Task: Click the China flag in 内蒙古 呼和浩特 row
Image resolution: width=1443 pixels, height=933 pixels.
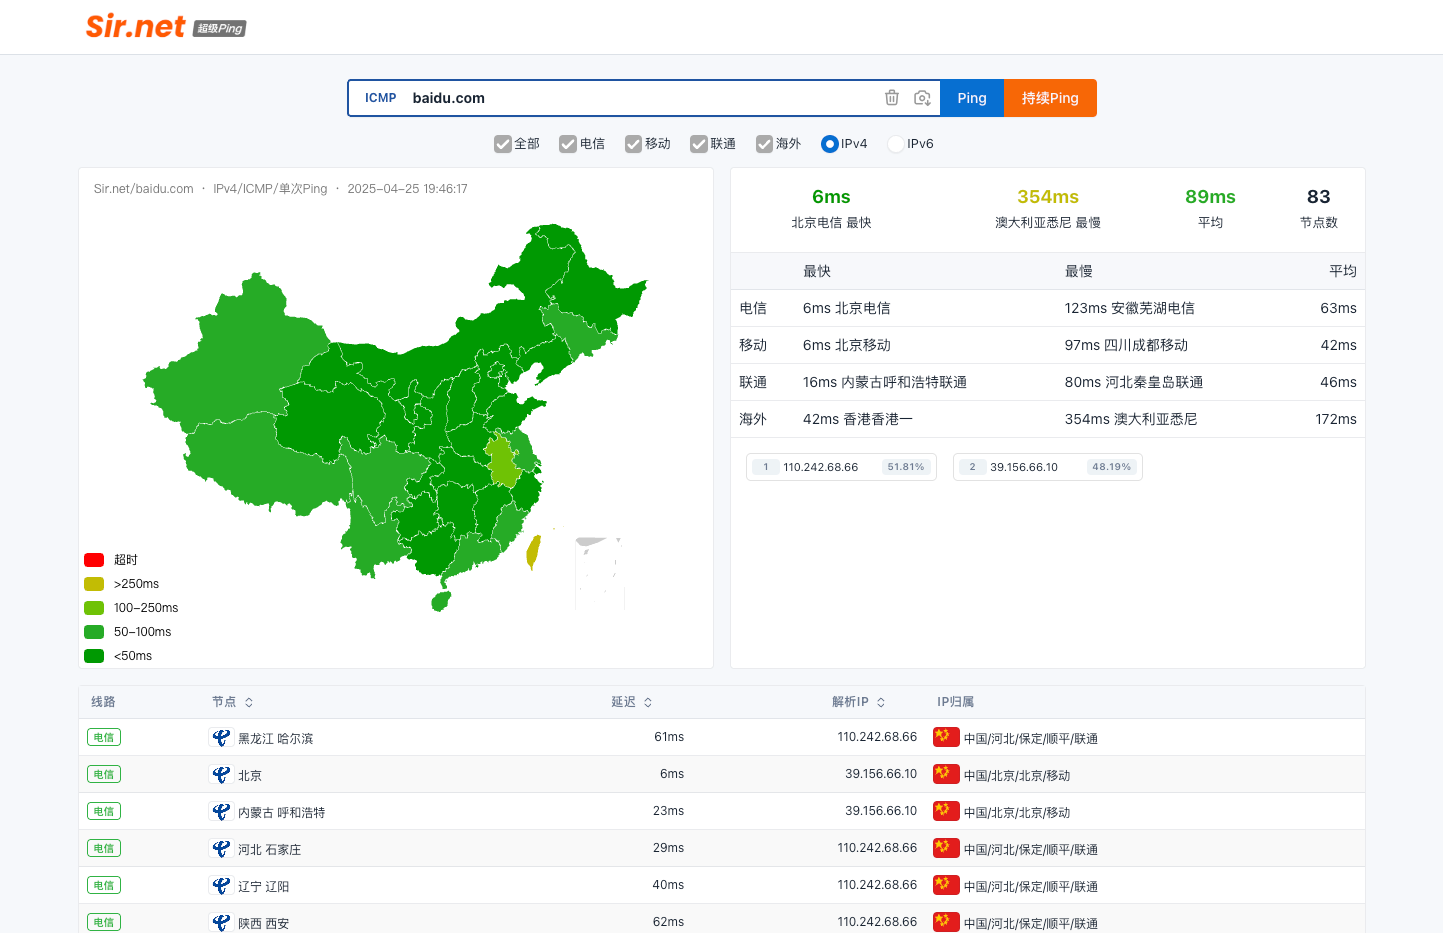Action: click(x=946, y=811)
